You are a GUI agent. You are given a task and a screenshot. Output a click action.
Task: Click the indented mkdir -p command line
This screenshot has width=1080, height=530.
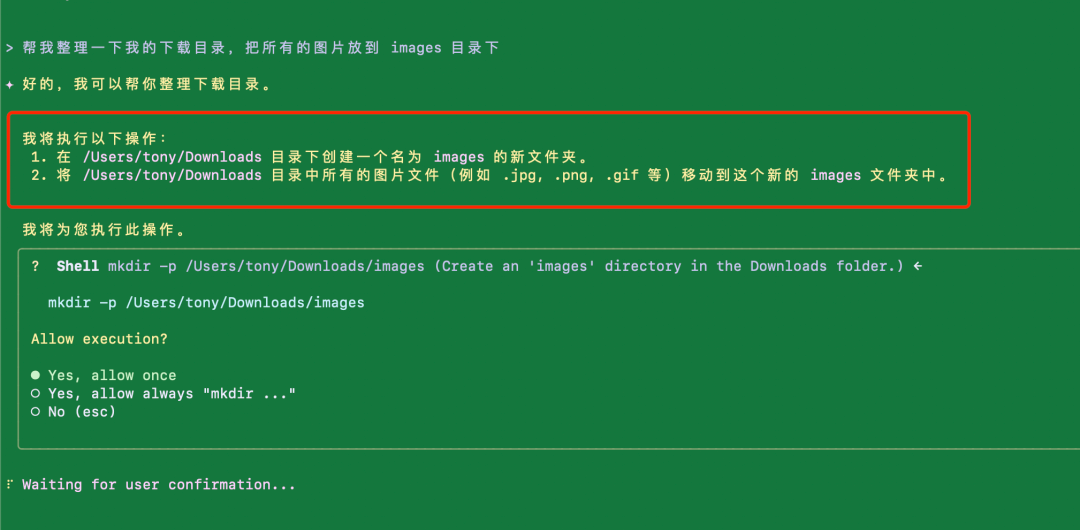pyautogui.click(x=206, y=302)
